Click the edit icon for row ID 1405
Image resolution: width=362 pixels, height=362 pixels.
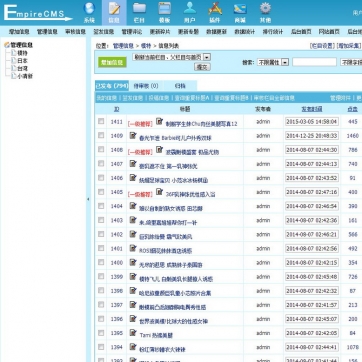[160, 192]
